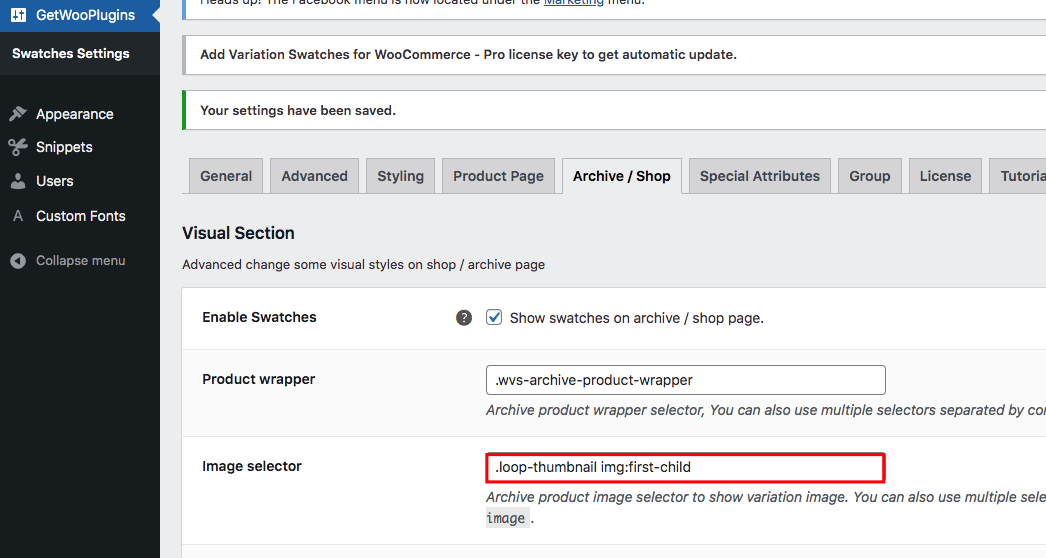Click the GetWooPlugins sliders icon

click(x=19, y=15)
